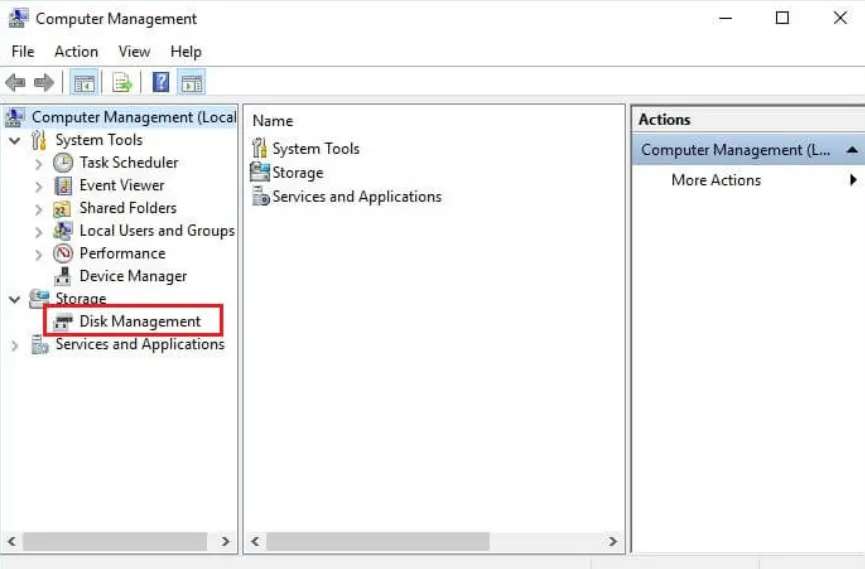Expand the Performance node
This screenshot has width=865, height=569.
(x=38, y=254)
